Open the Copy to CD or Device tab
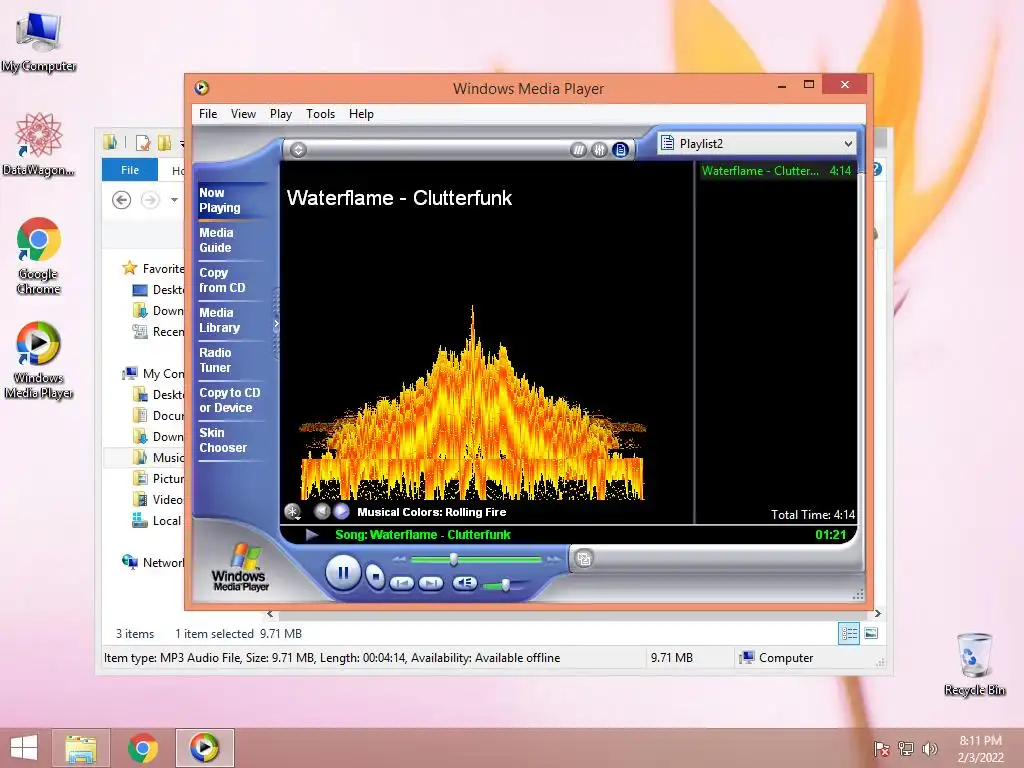 [x=229, y=400]
